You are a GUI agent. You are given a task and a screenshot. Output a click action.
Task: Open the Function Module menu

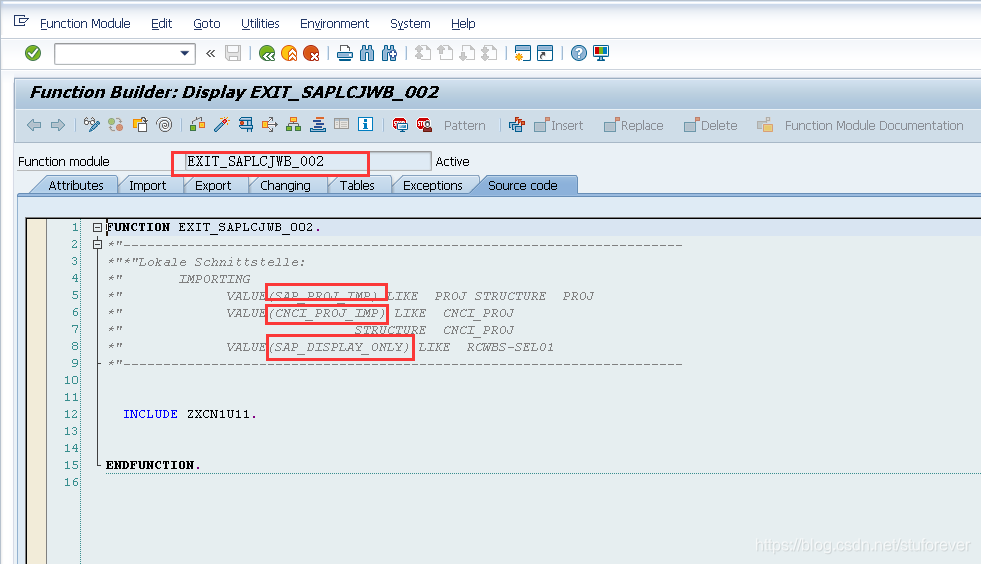85,24
